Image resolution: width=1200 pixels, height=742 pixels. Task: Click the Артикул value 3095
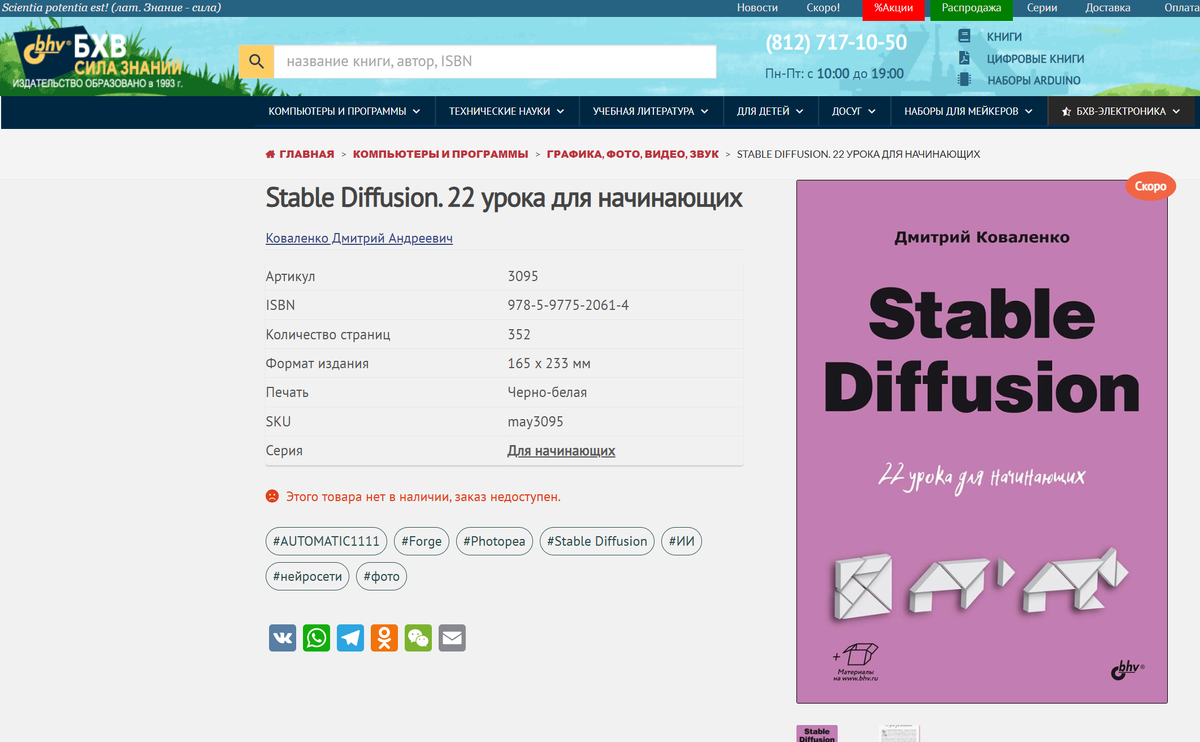523,276
